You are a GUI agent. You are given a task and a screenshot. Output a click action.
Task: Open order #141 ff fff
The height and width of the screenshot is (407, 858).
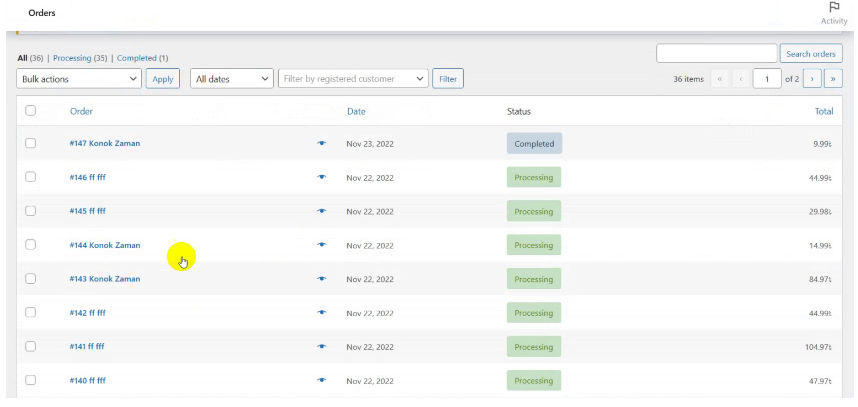[x=87, y=347]
